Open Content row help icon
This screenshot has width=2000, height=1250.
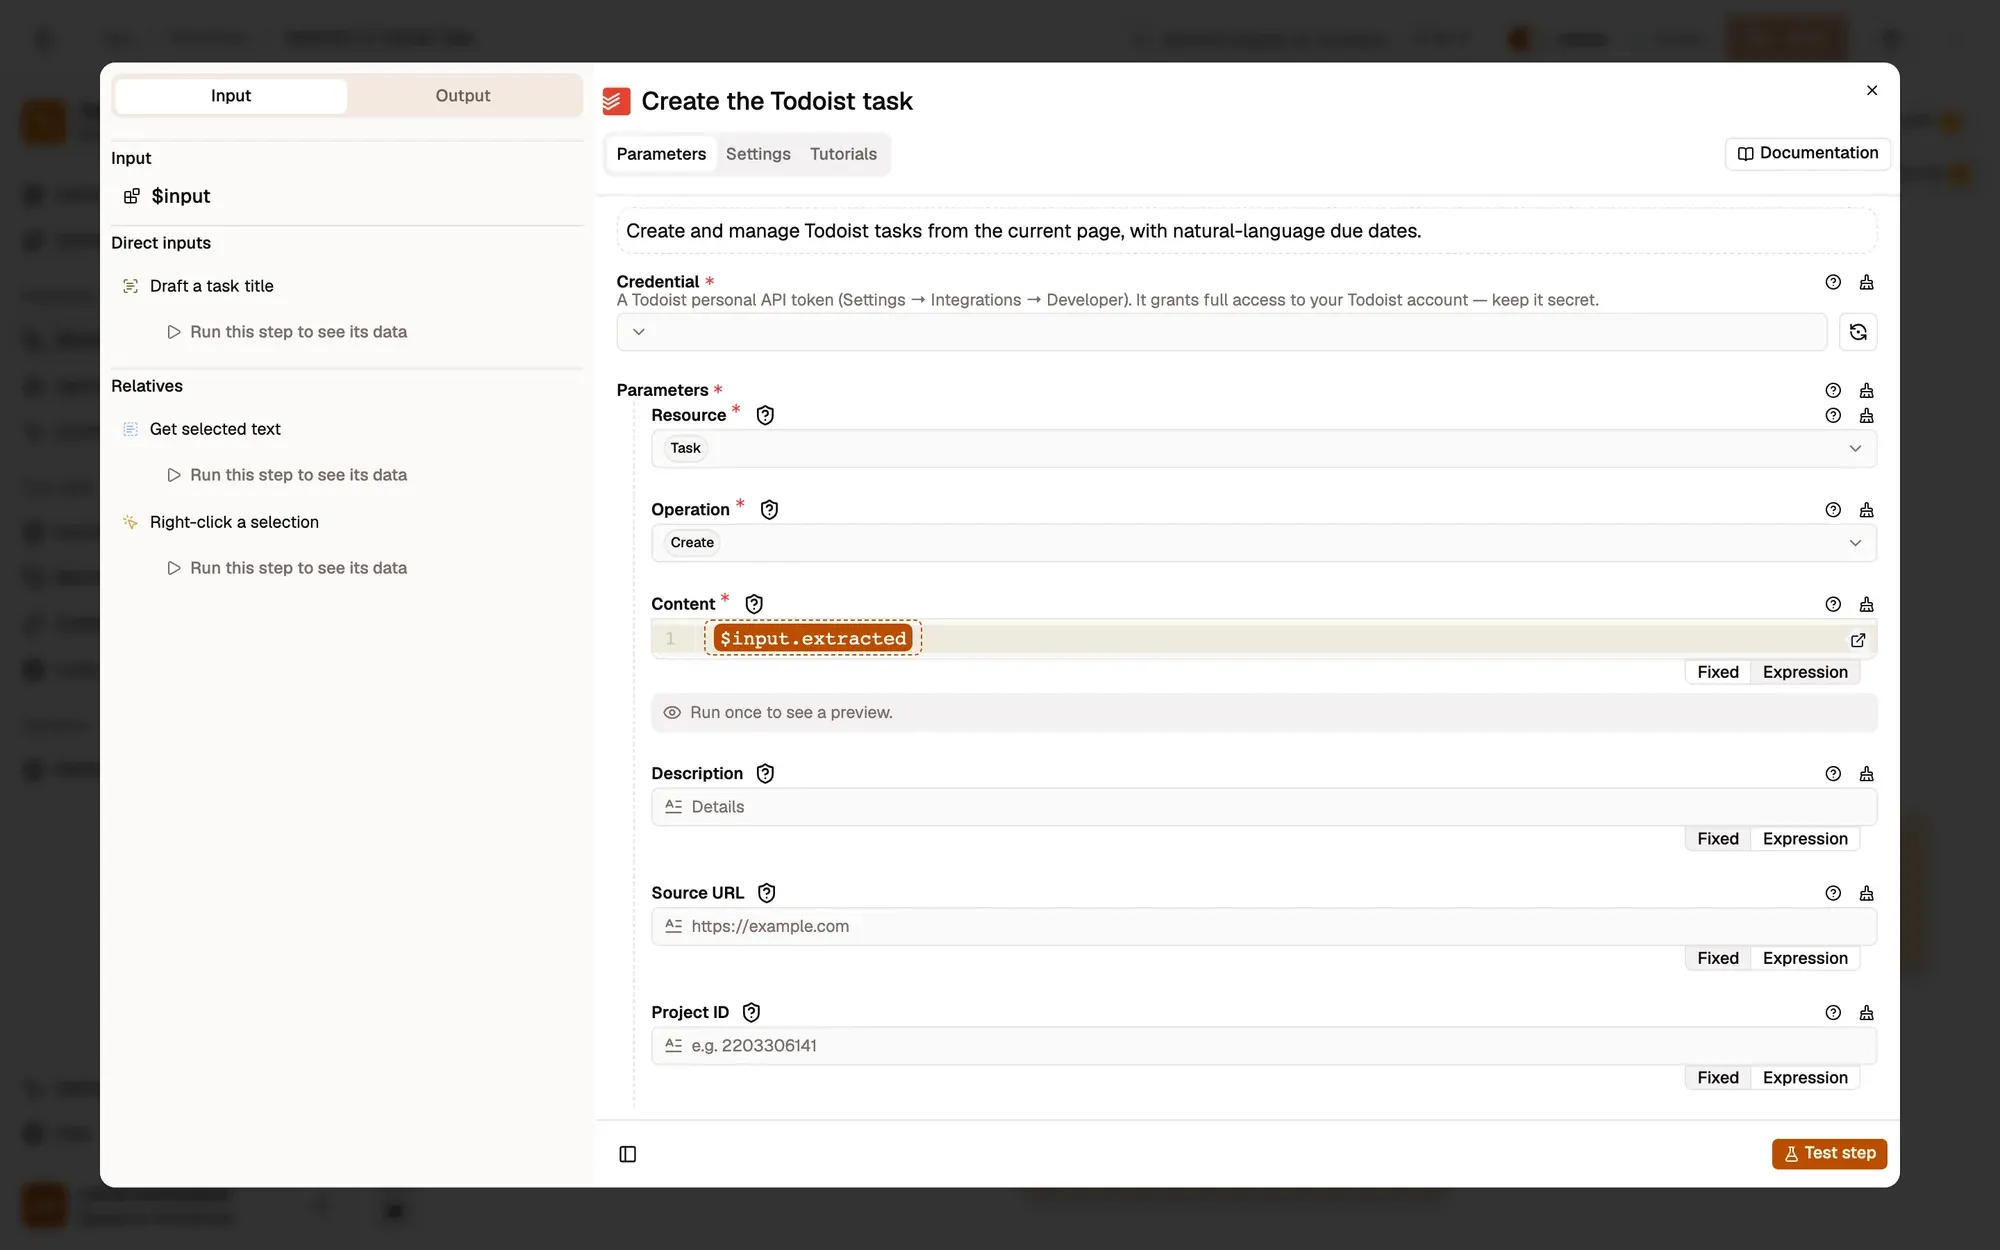pos(1833,604)
